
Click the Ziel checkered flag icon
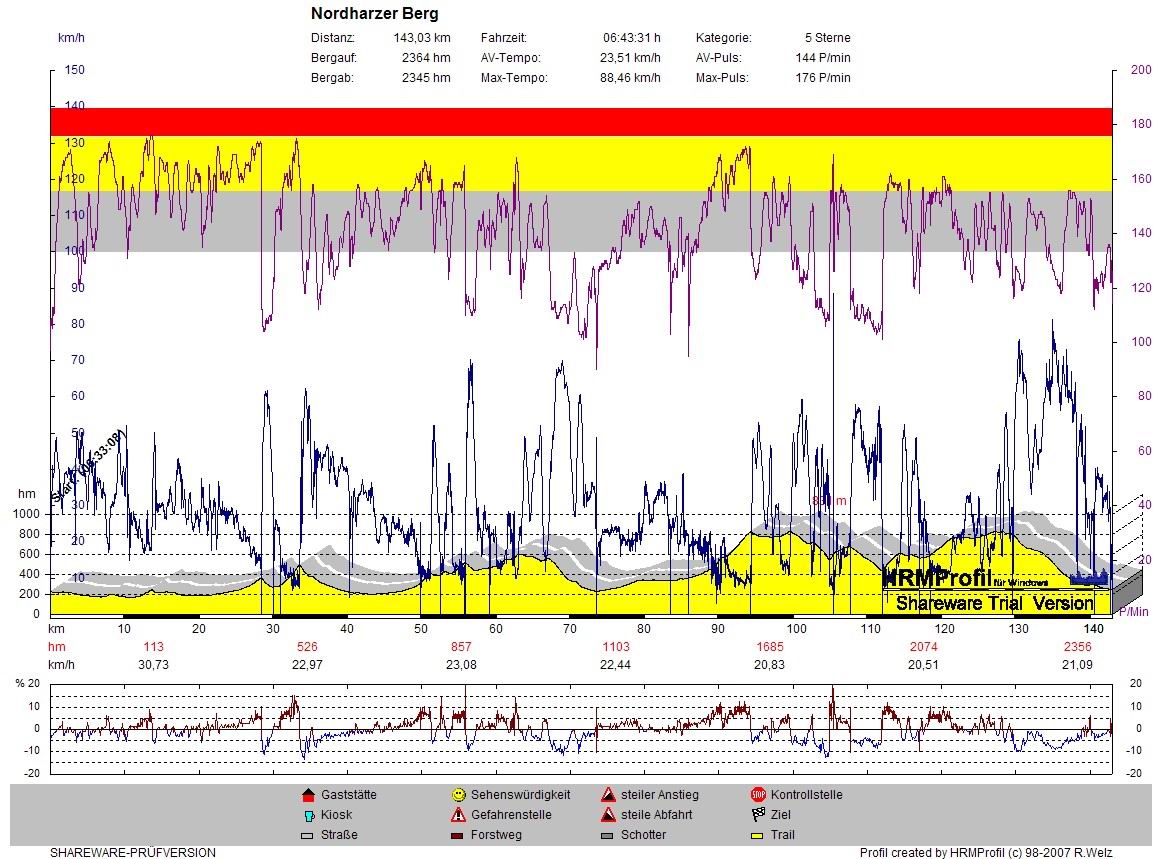coord(758,815)
